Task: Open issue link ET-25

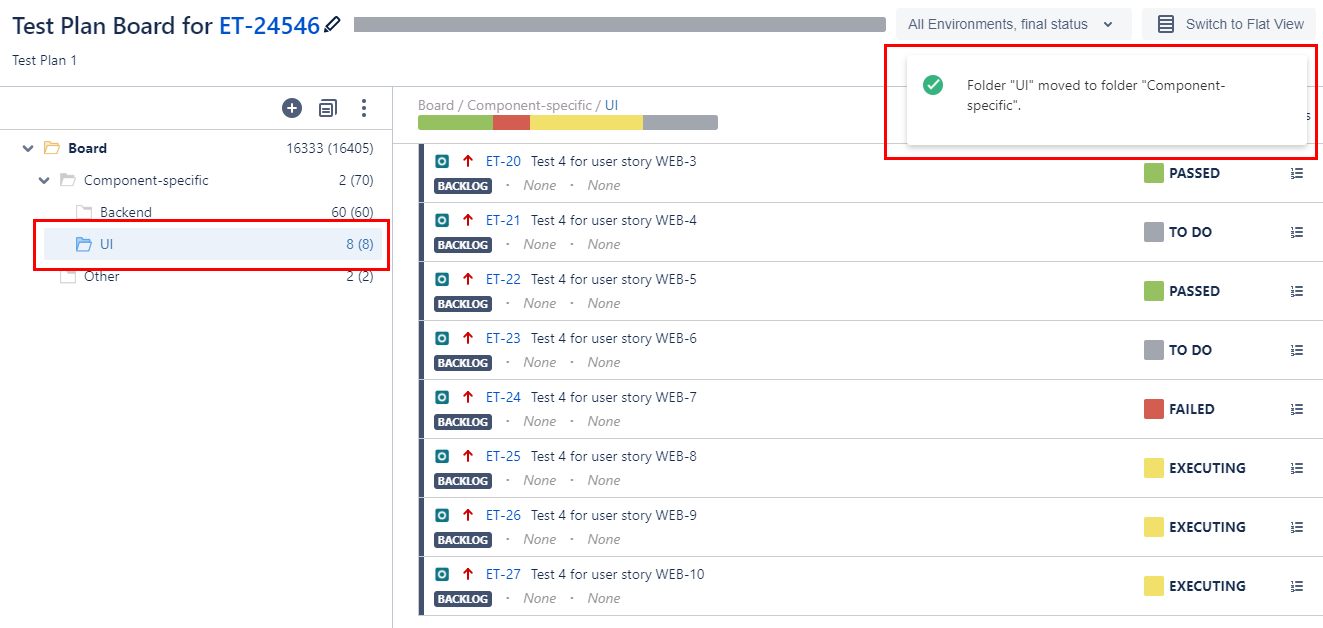Action: pyautogui.click(x=503, y=456)
